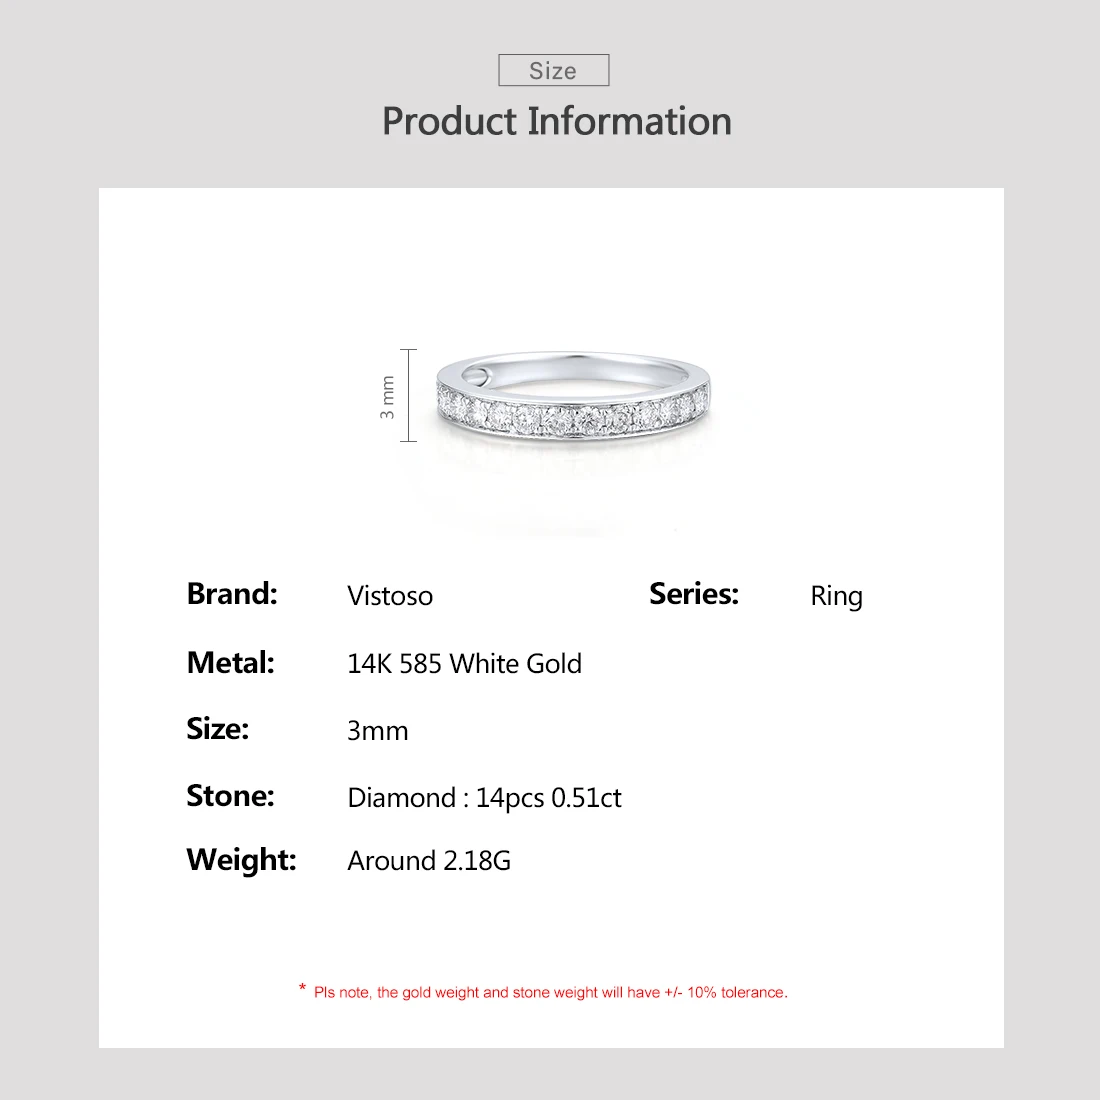Click the Product Information heading
Image resolution: width=1100 pixels, height=1100 pixels.
(x=557, y=121)
